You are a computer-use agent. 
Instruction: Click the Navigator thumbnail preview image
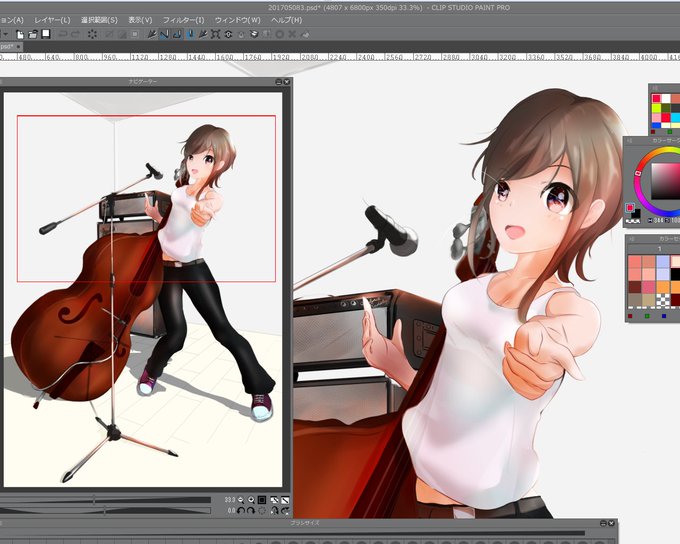click(143, 289)
